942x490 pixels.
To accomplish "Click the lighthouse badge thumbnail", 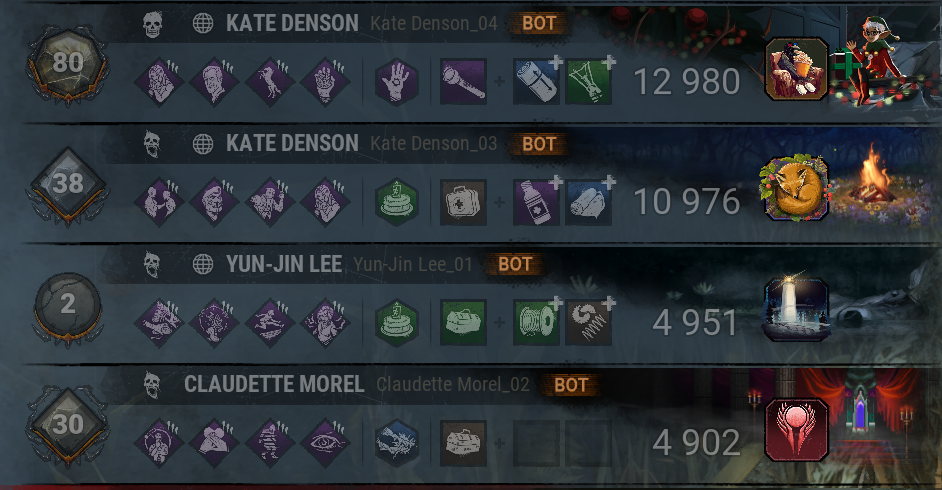I will [797, 310].
